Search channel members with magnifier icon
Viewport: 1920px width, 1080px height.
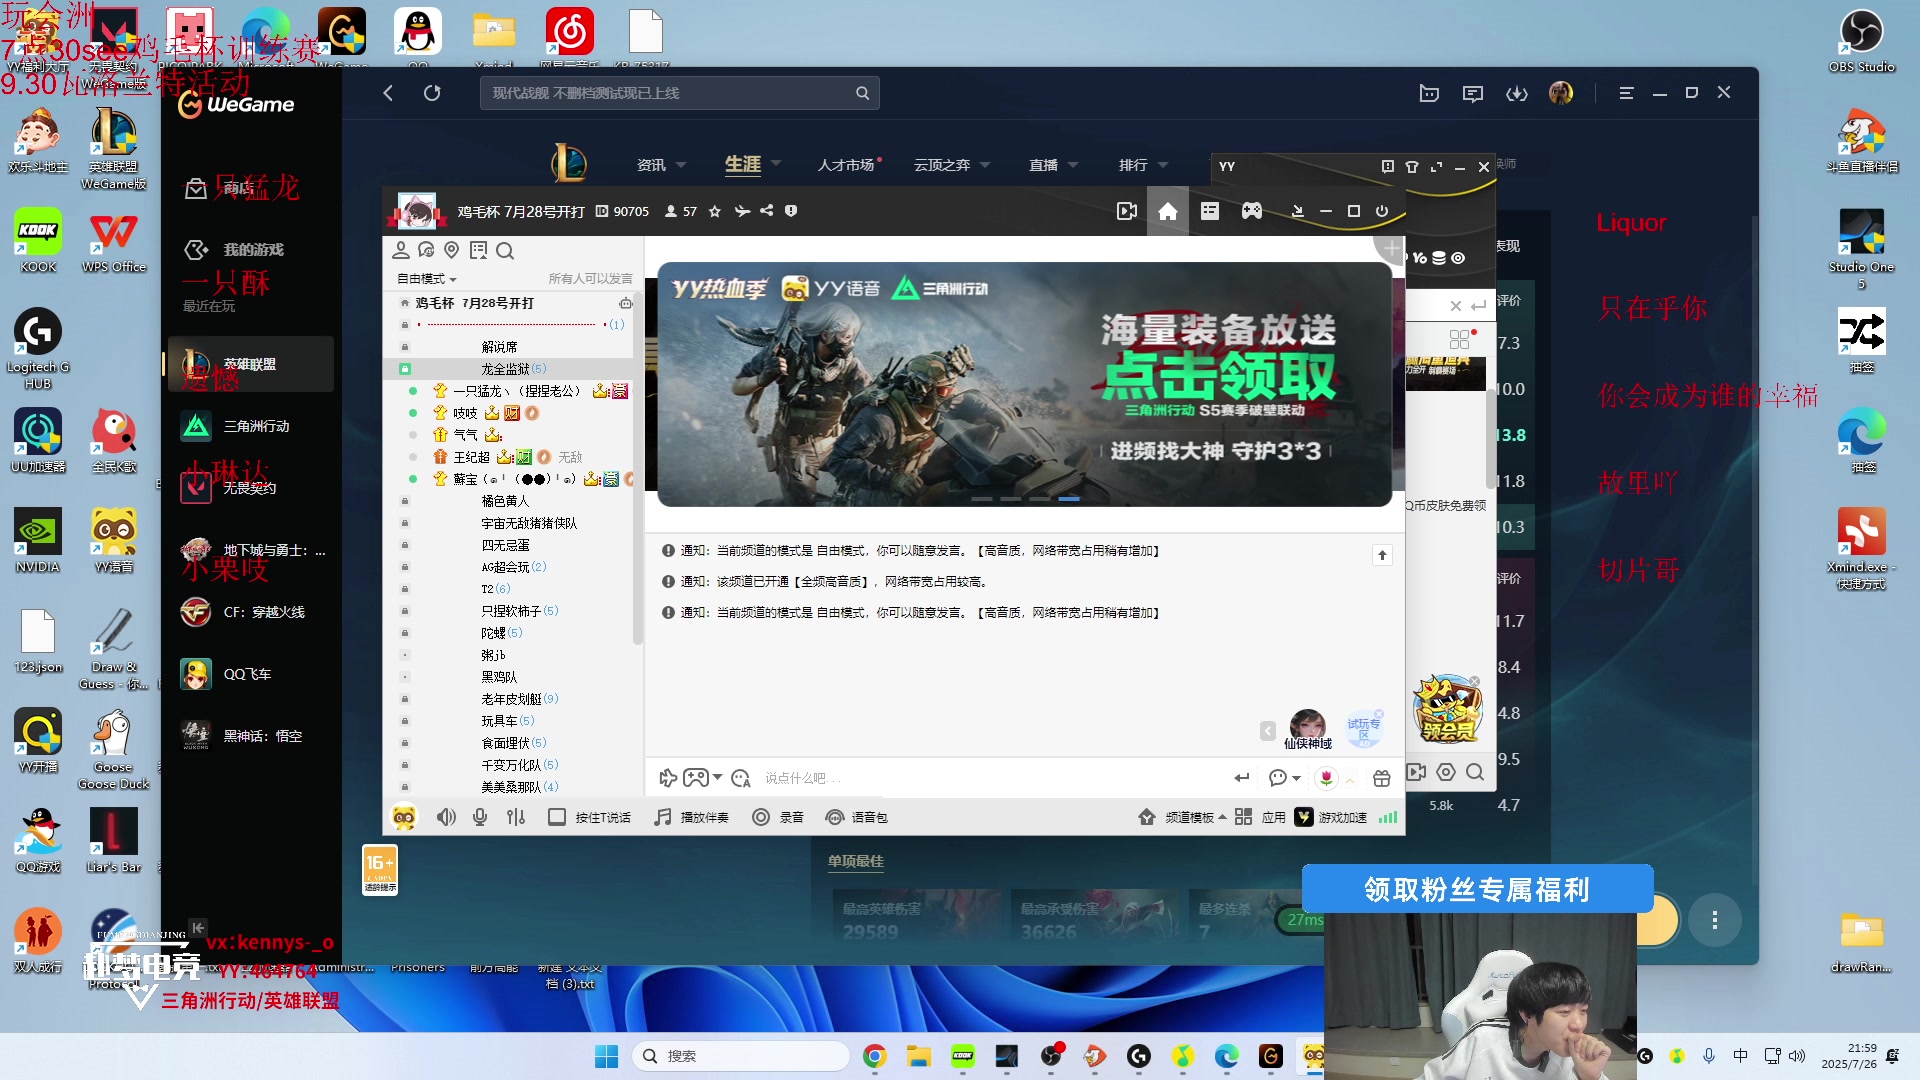pyautogui.click(x=505, y=250)
